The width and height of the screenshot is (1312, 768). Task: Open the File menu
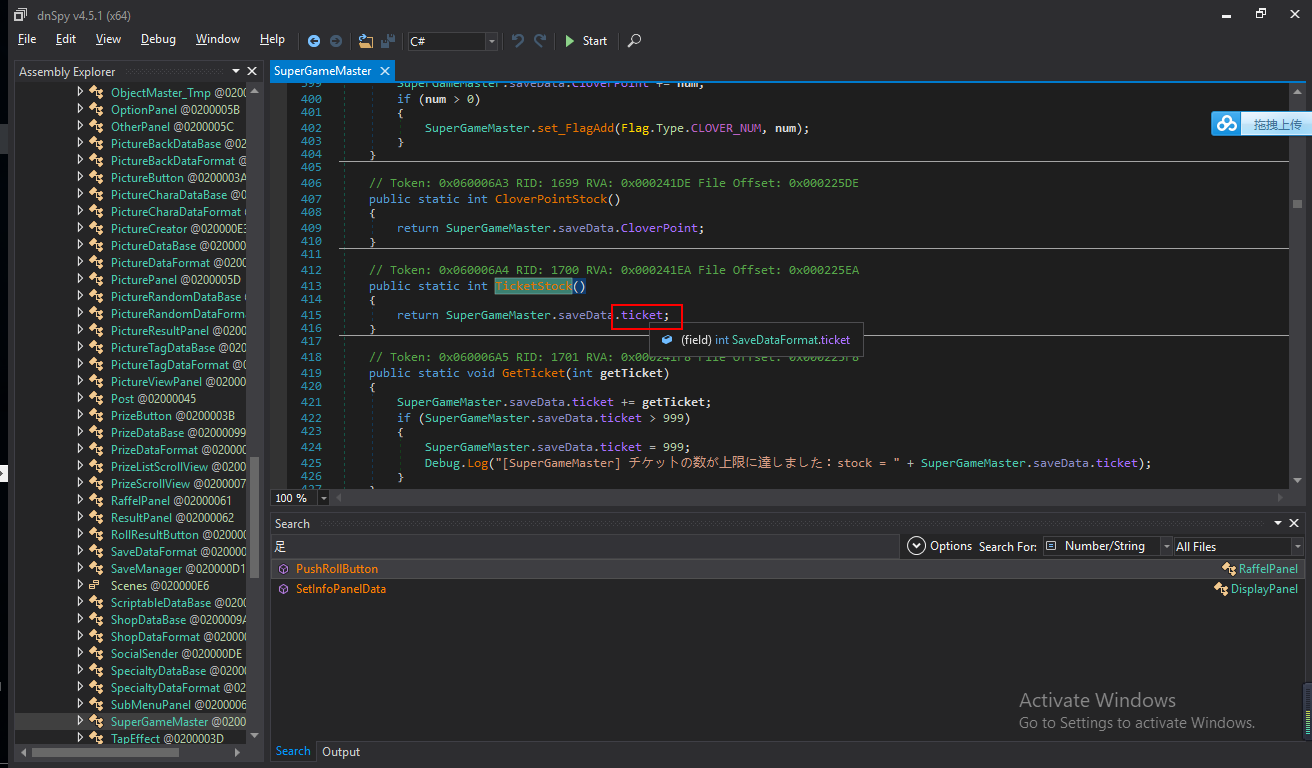pos(27,39)
